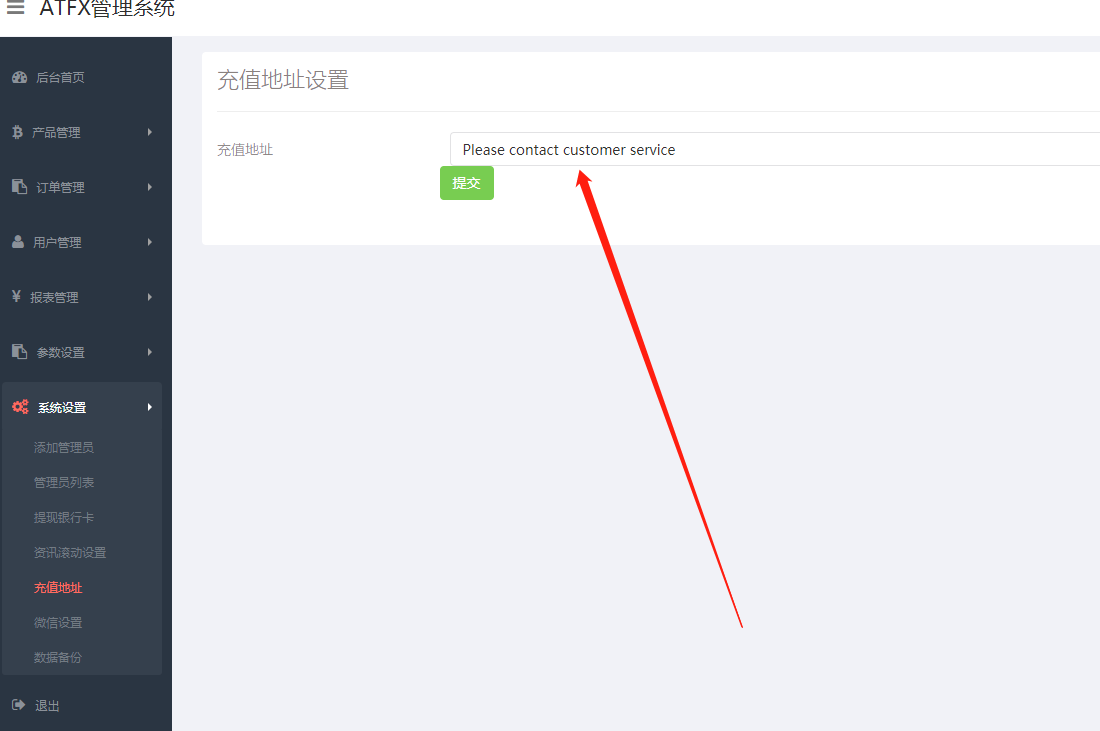Click the hamburger menu icon
This screenshot has height=731, width=1100.
click(x=15, y=8)
